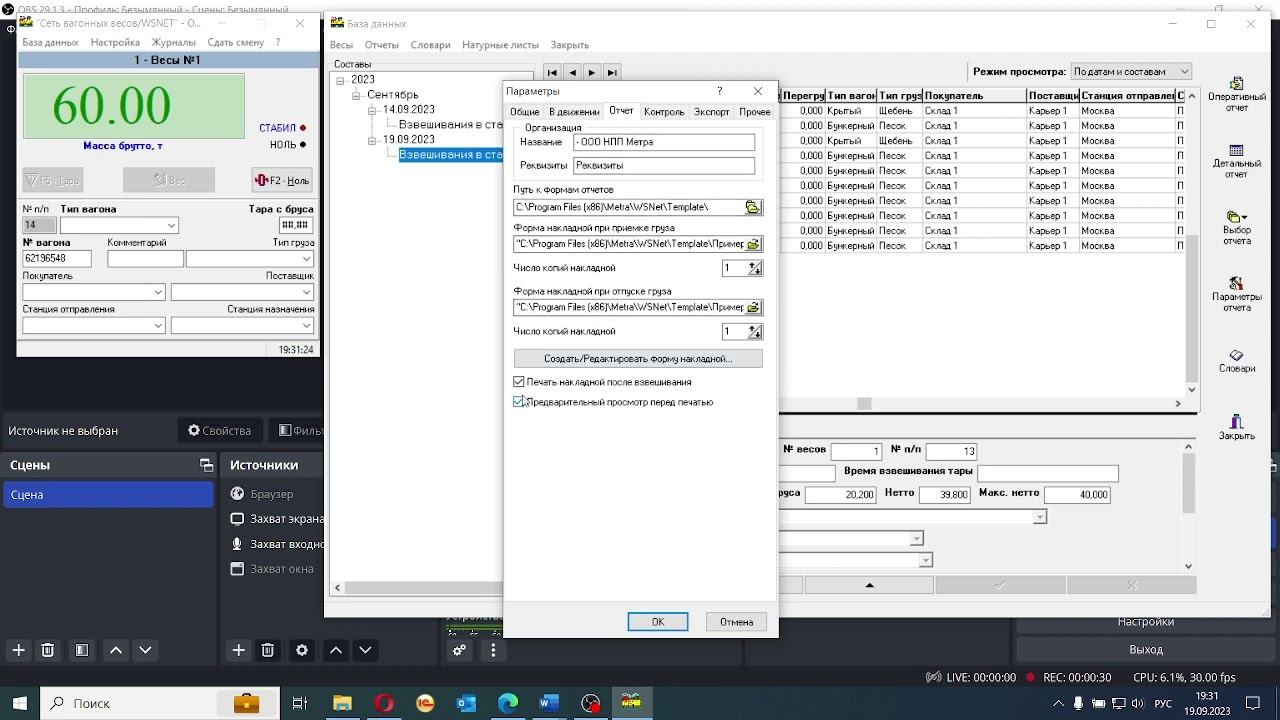
Task: Open File Explorer from the taskbar
Action: pos(342,703)
